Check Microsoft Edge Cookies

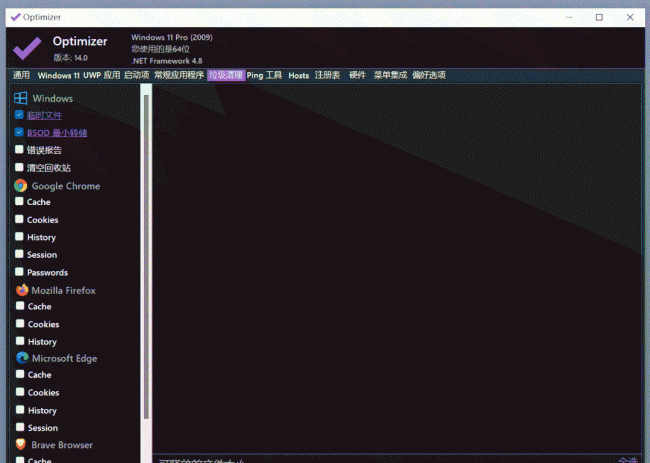(x=20, y=392)
